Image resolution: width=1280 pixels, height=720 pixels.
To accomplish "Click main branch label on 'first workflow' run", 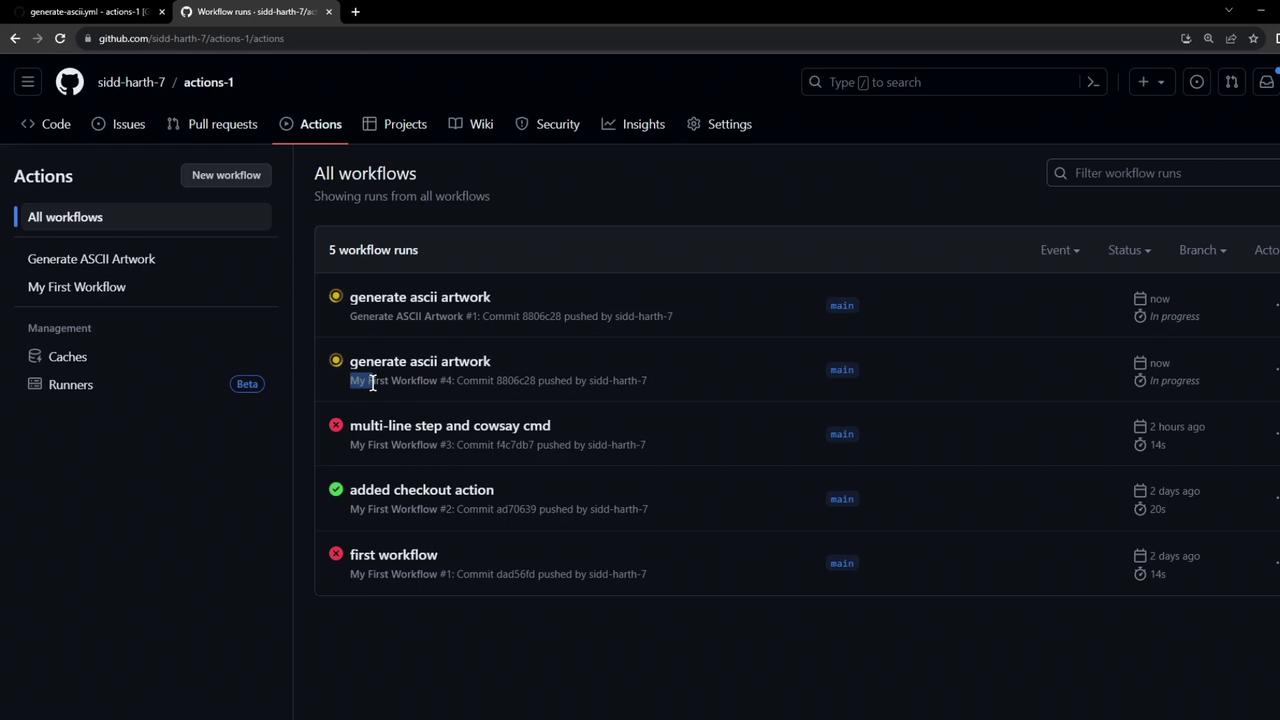I will click(841, 563).
